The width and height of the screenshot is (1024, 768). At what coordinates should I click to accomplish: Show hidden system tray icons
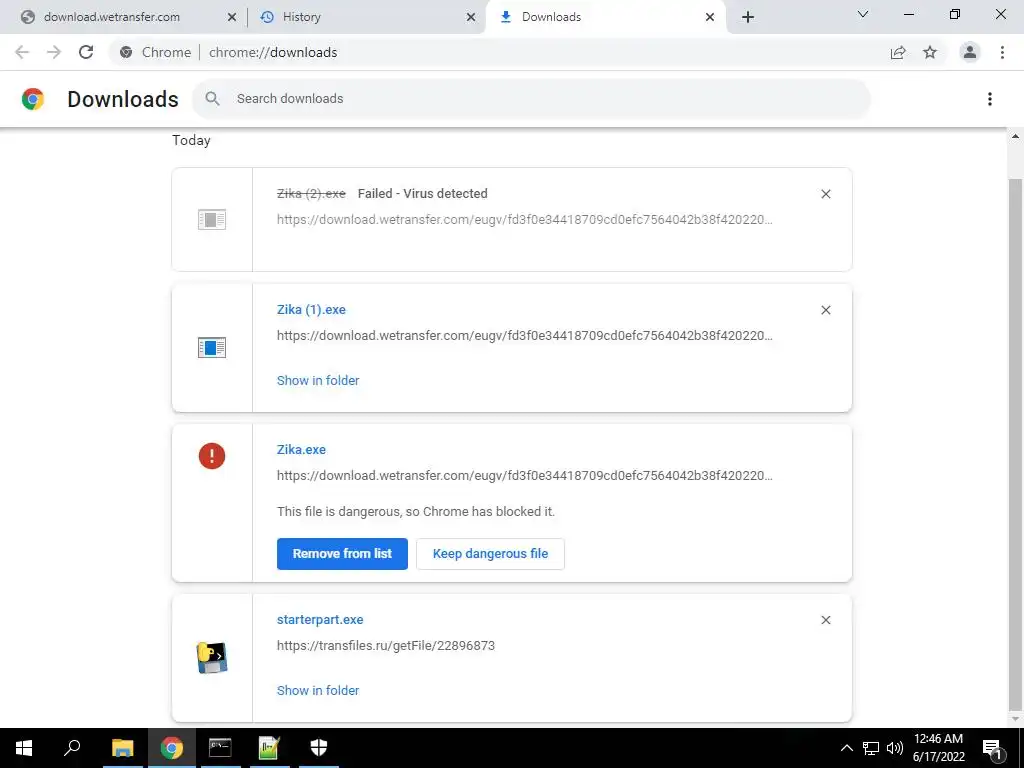coord(846,748)
